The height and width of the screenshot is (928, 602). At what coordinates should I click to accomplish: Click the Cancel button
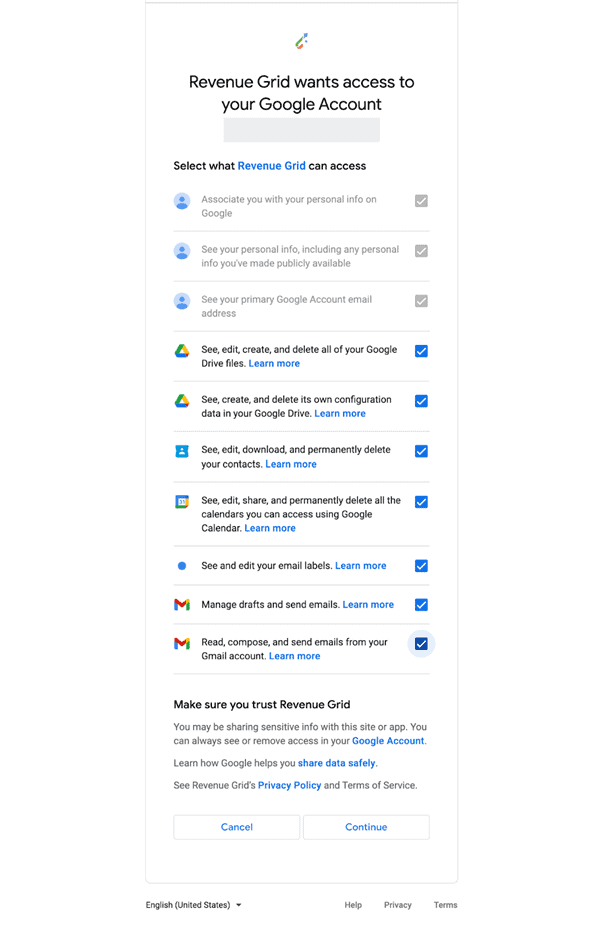(237, 827)
